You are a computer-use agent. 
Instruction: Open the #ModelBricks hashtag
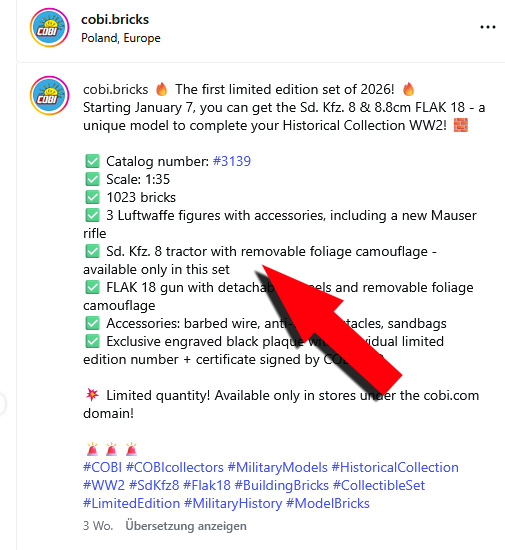328,504
